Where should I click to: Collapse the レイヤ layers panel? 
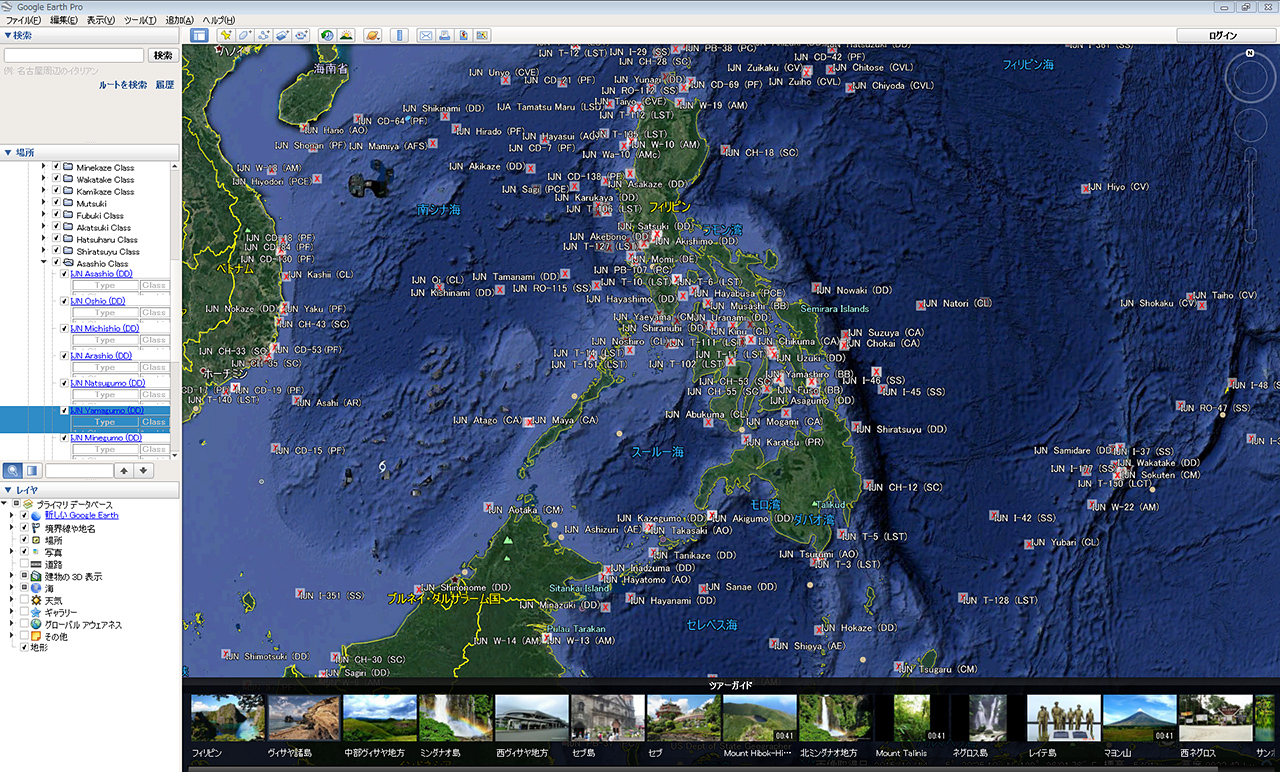point(8,489)
